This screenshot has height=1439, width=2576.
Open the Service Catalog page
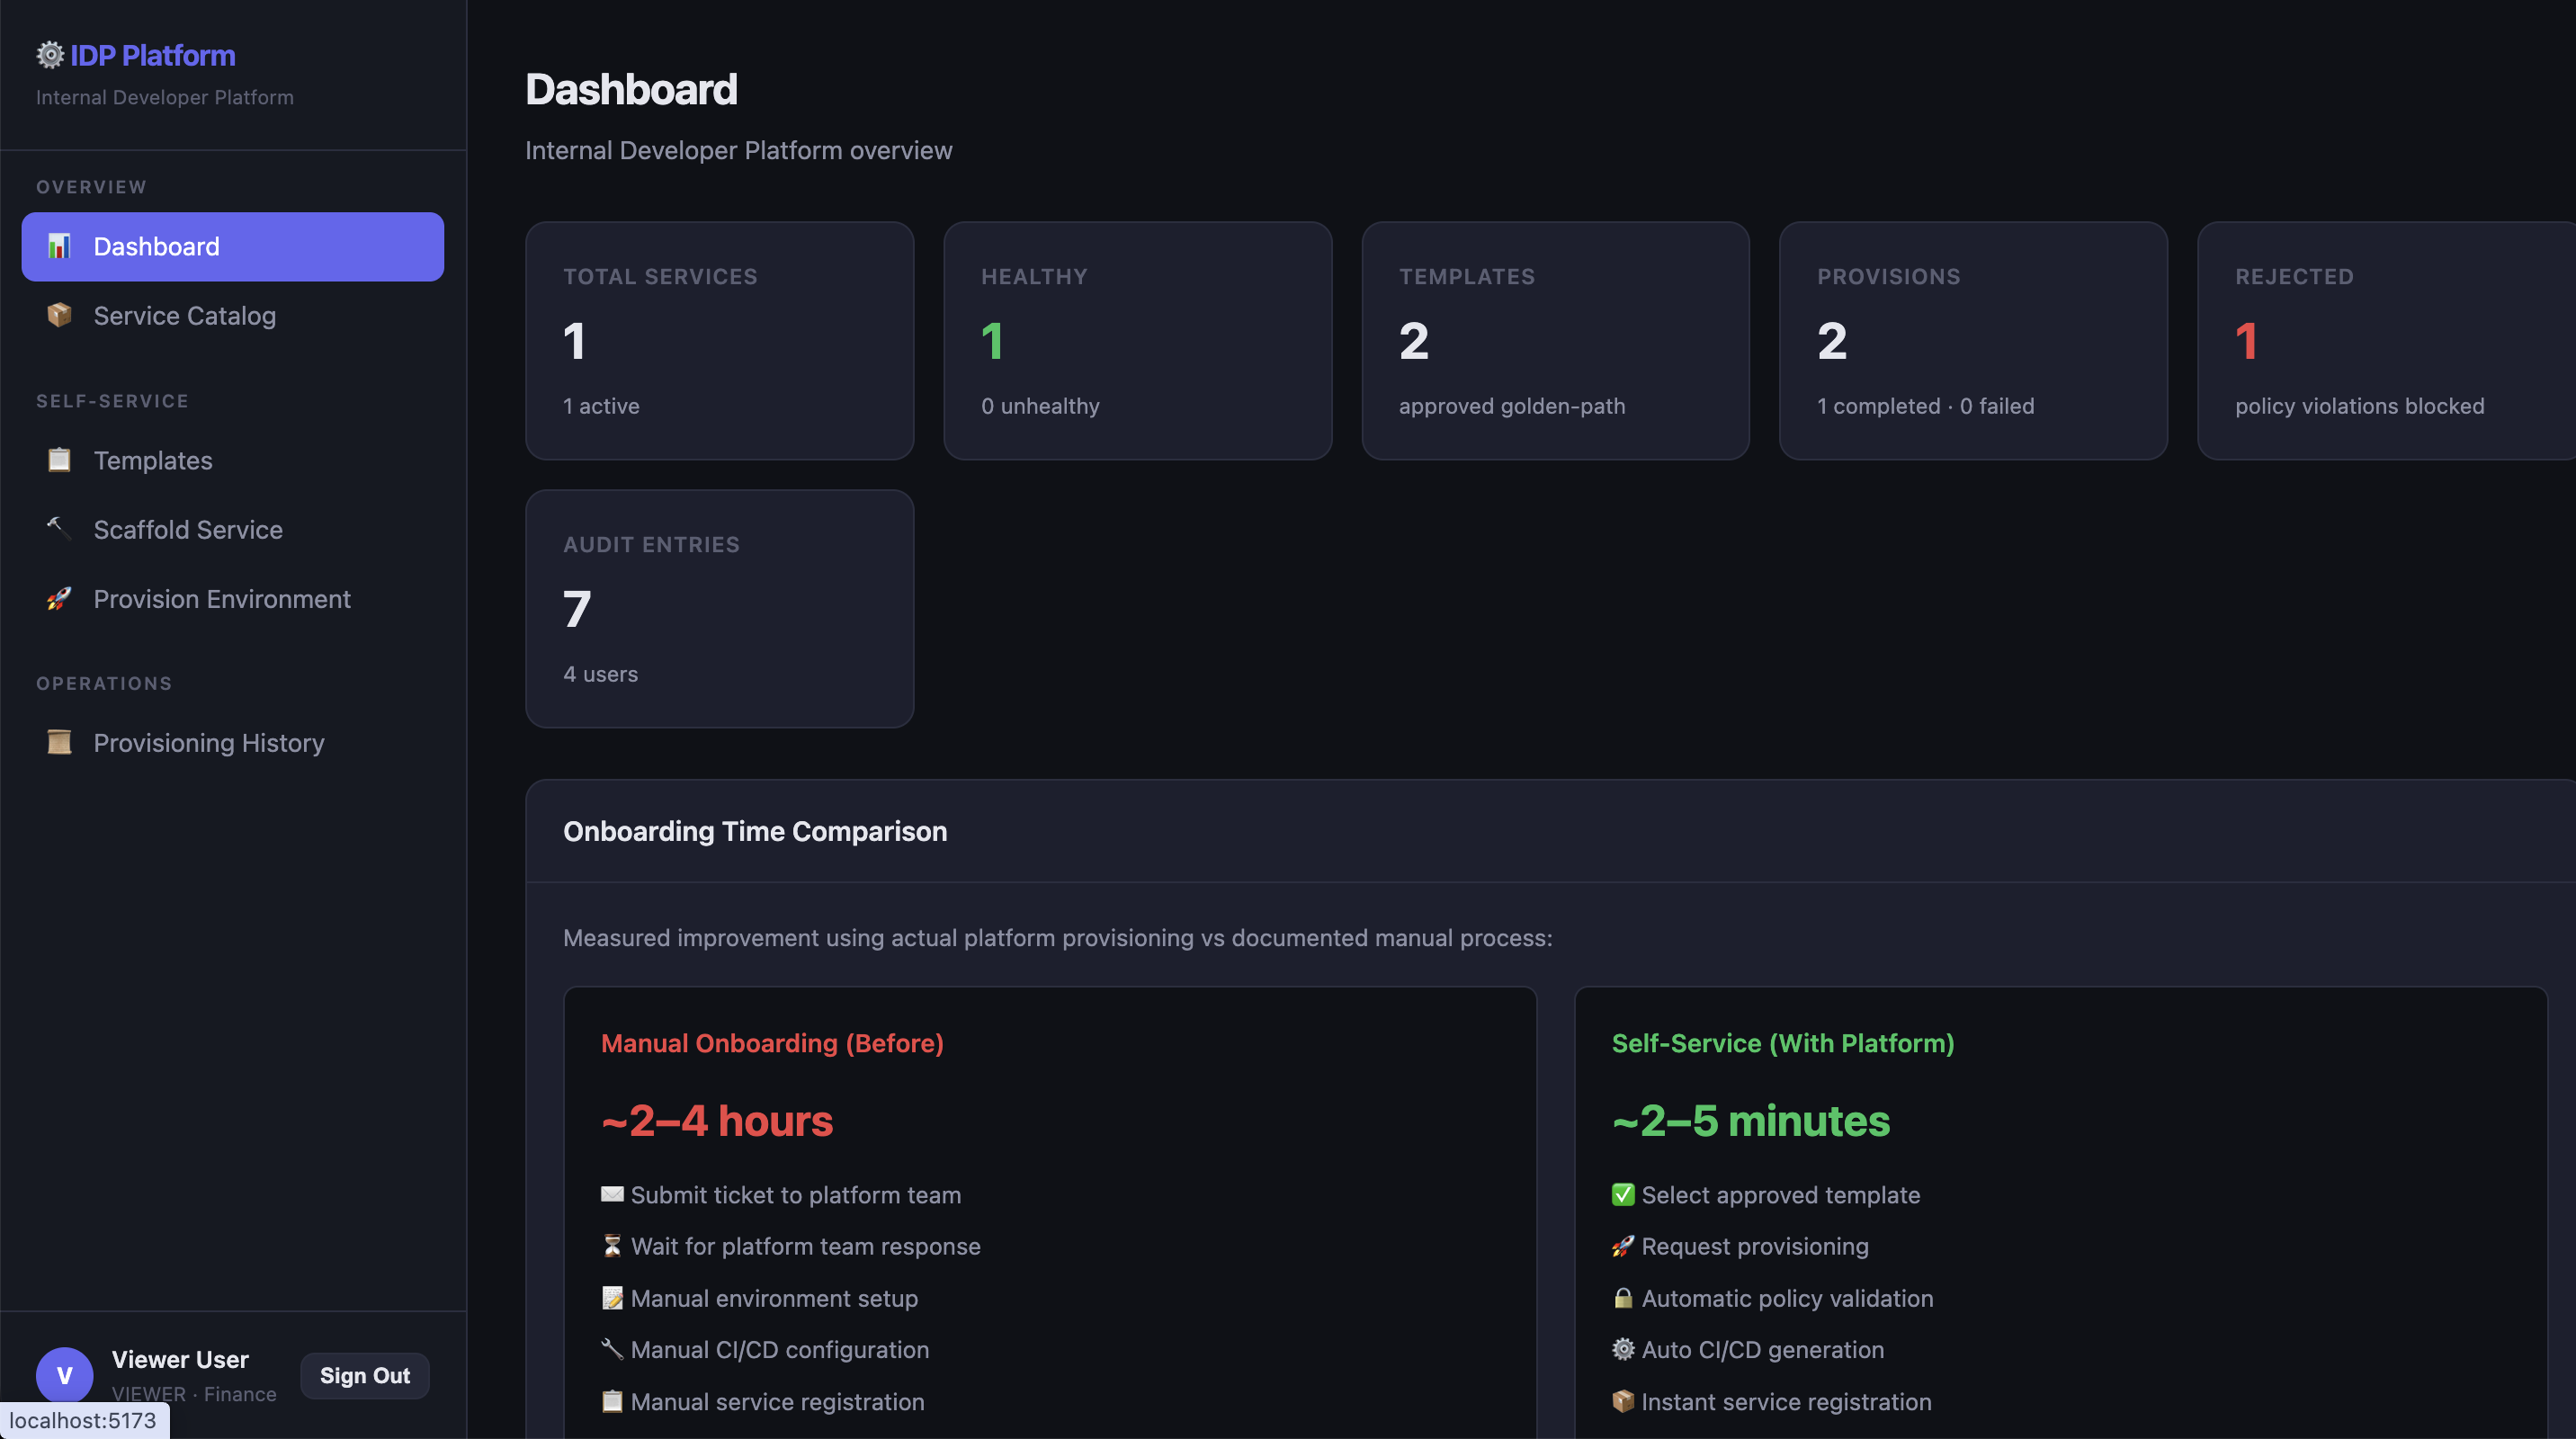tap(233, 316)
